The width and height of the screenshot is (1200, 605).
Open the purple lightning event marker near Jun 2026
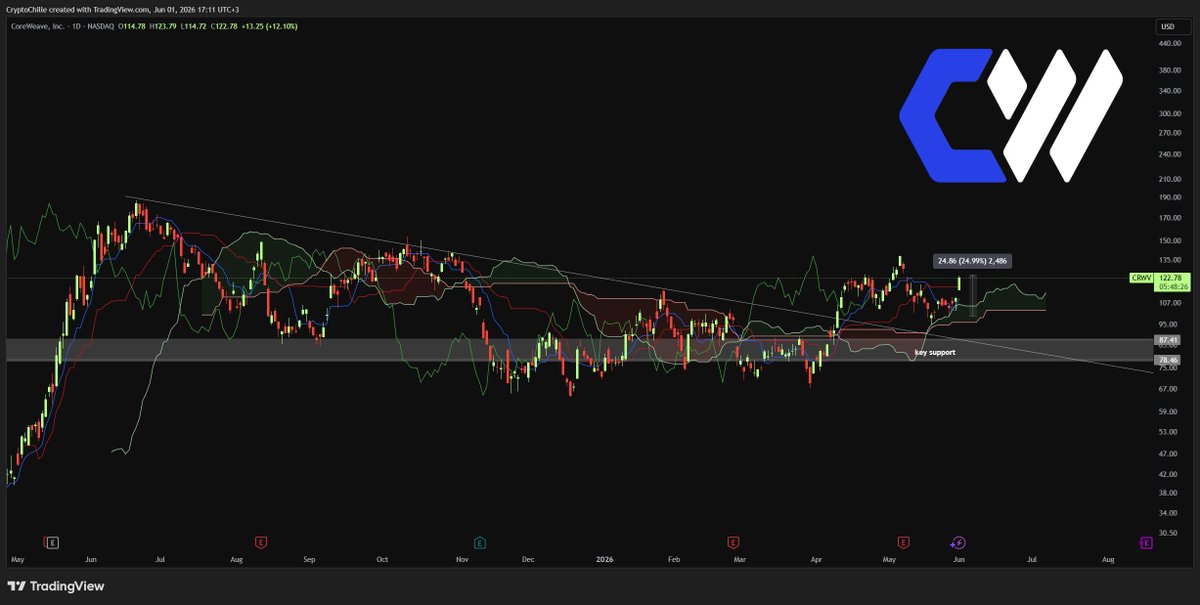tap(958, 542)
